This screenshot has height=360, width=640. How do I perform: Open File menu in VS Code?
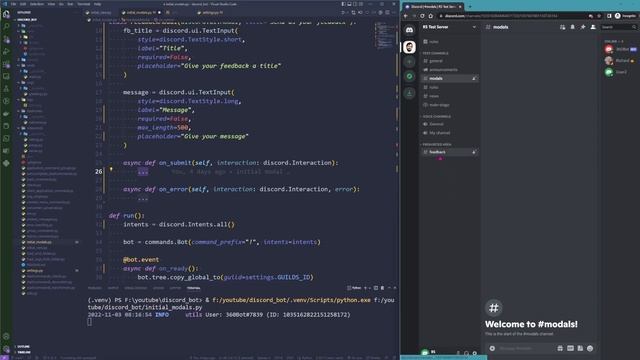pyautogui.click(x=13, y=4)
